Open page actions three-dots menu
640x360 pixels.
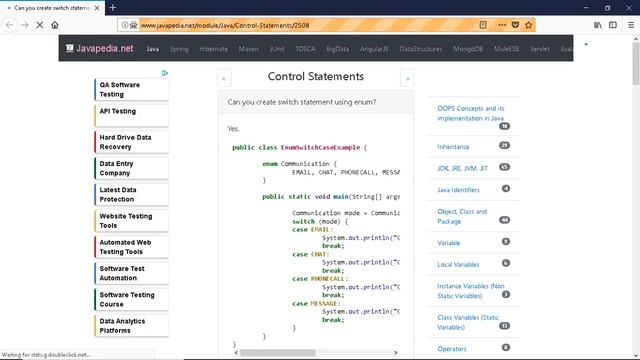pyautogui.click(x=502, y=25)
